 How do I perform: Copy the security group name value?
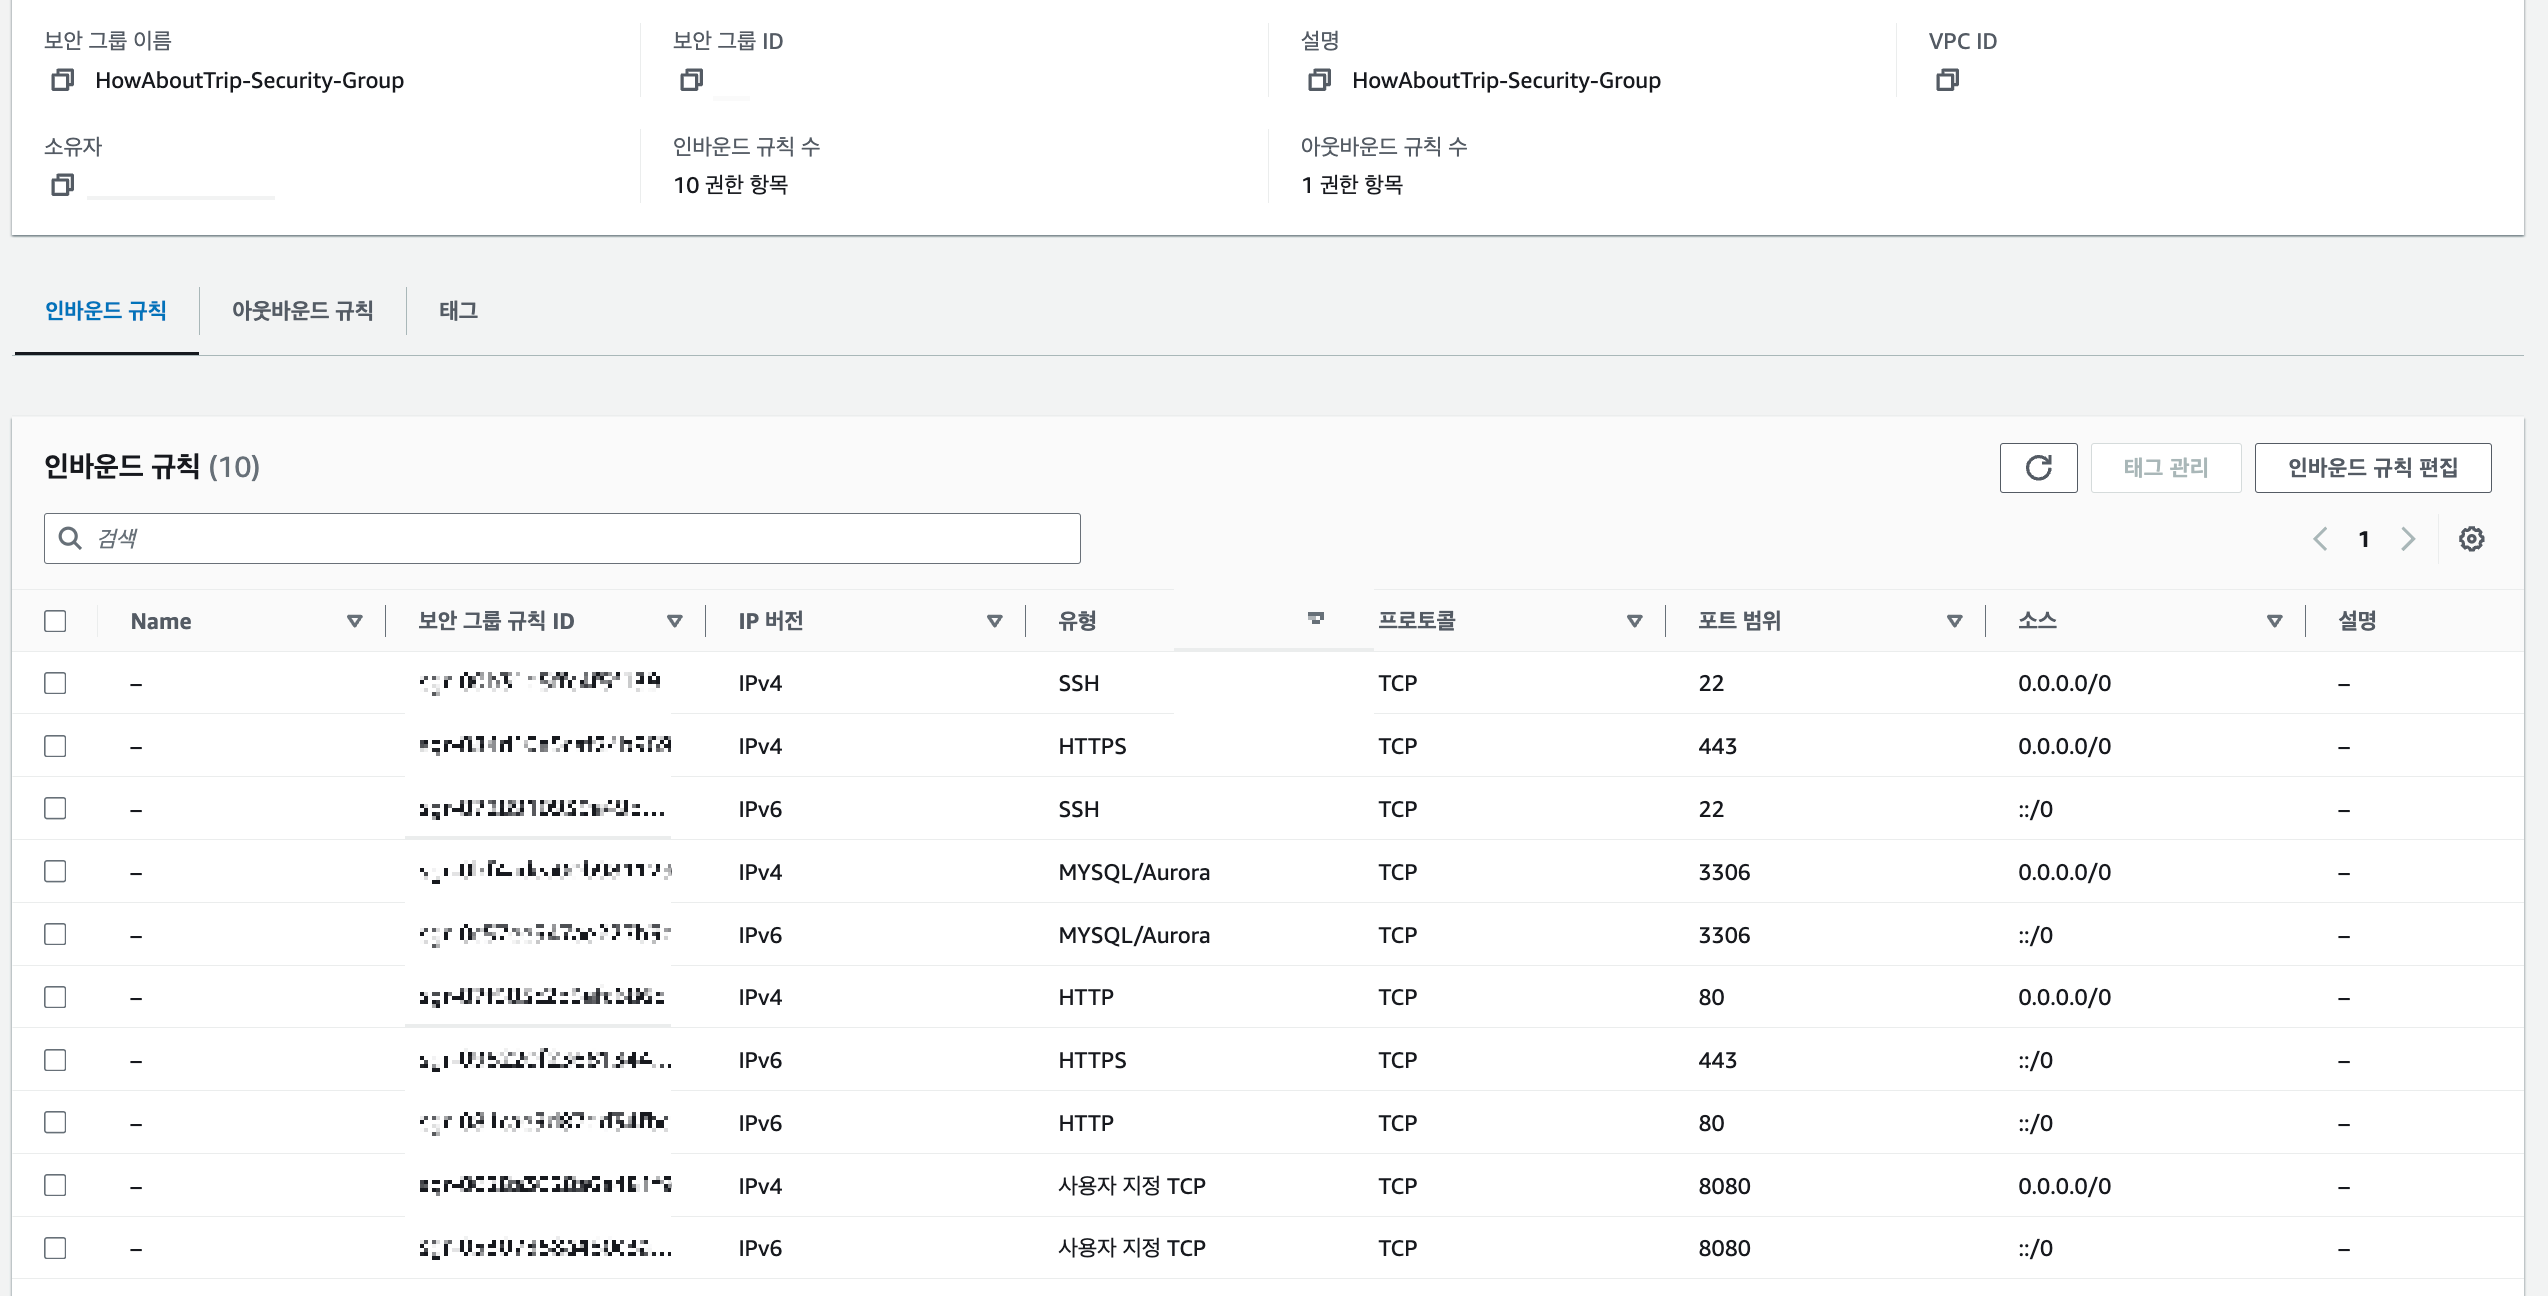click(x=62, y=80)
